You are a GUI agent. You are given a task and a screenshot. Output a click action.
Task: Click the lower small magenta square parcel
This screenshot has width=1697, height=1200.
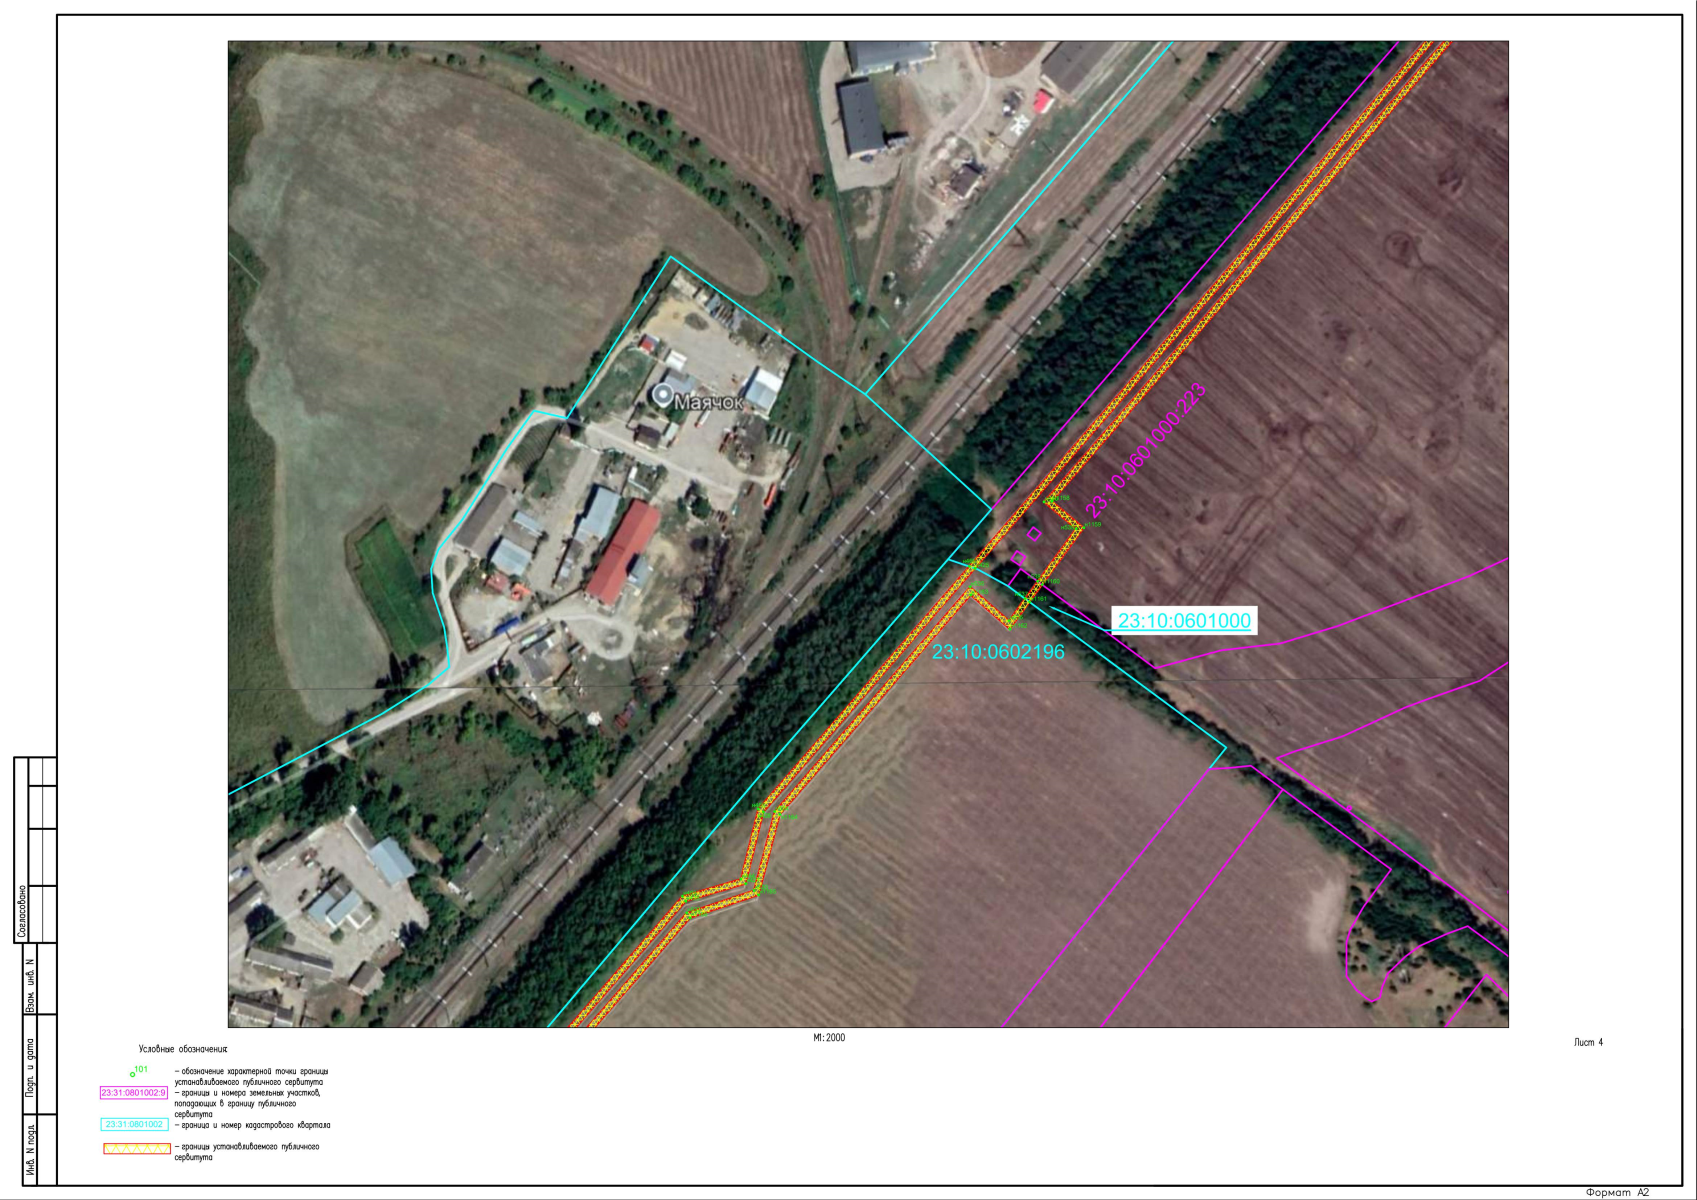[x=1019, y=557]
